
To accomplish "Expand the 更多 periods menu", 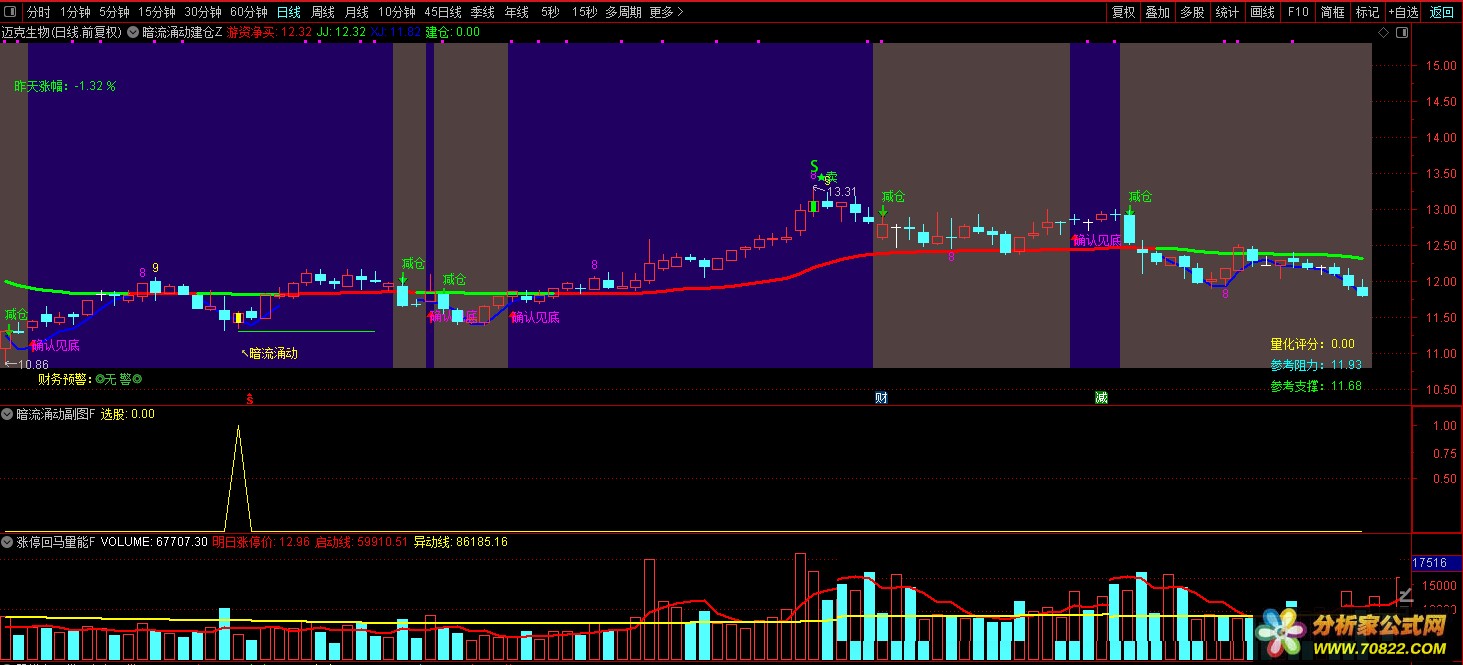I will click(666, 12).
